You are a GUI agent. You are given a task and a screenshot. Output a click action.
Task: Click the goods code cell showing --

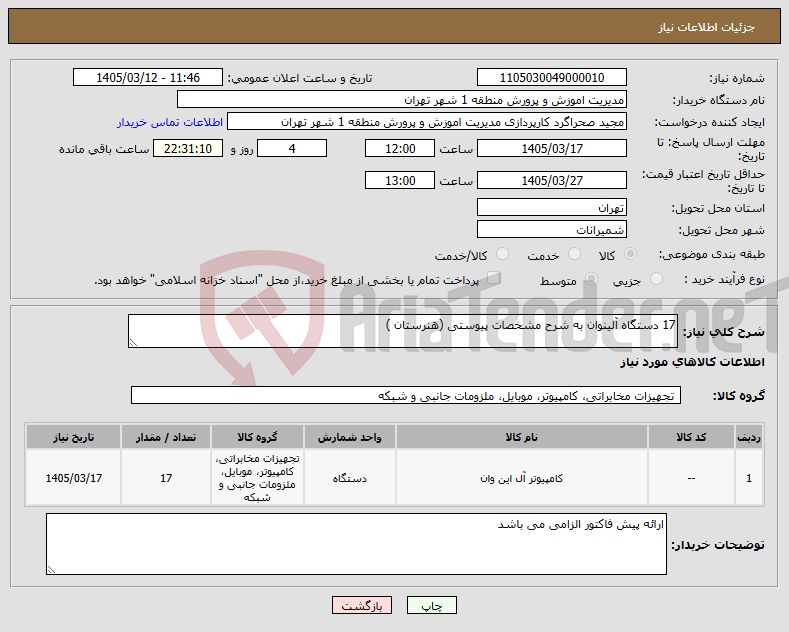(691, 478)
